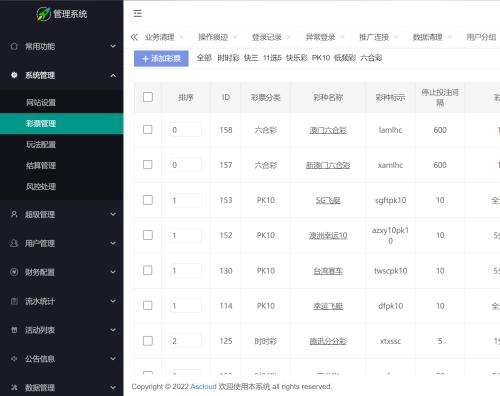Viewport: 500px width, 396px height.
Task: Filter by 快乐彩 category
Action: tap(297, 58)
